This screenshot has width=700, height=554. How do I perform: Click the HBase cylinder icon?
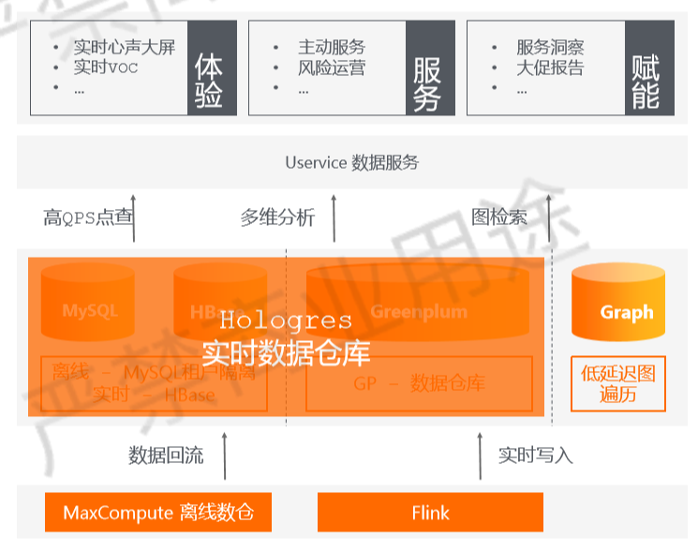[220, 302]
